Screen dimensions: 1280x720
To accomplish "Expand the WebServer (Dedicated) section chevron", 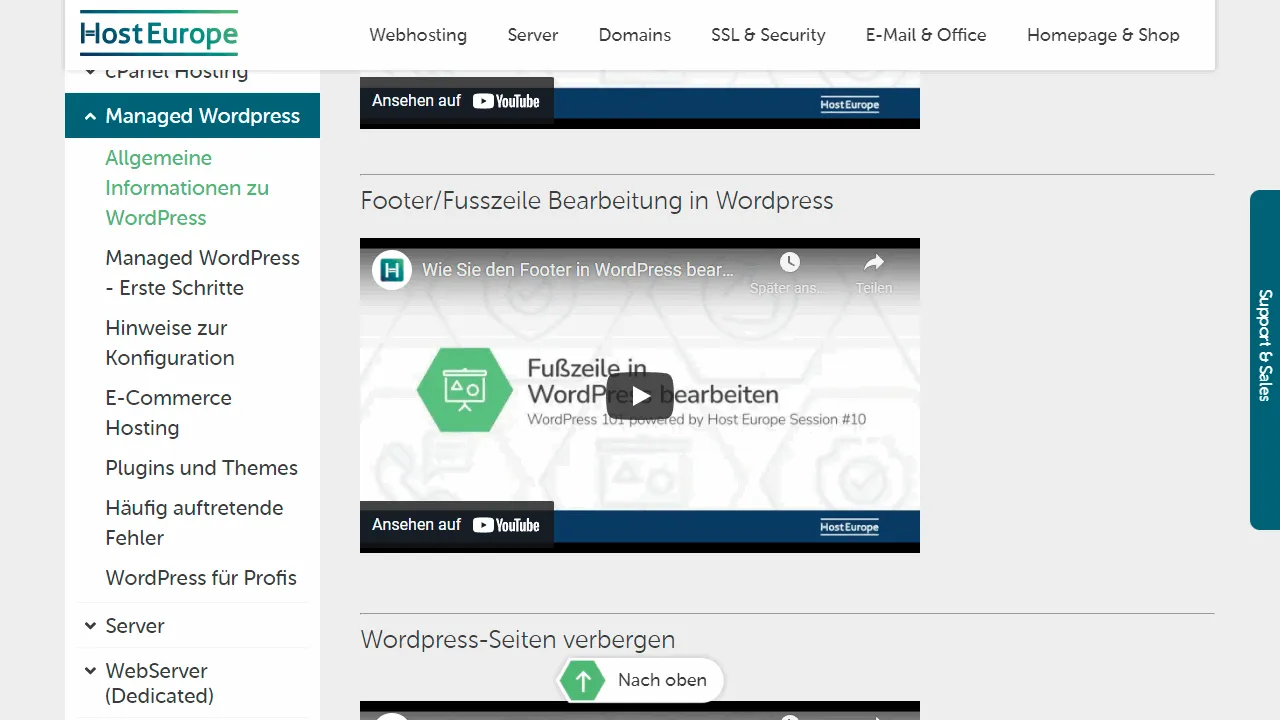I will click(x=91, y=671).
